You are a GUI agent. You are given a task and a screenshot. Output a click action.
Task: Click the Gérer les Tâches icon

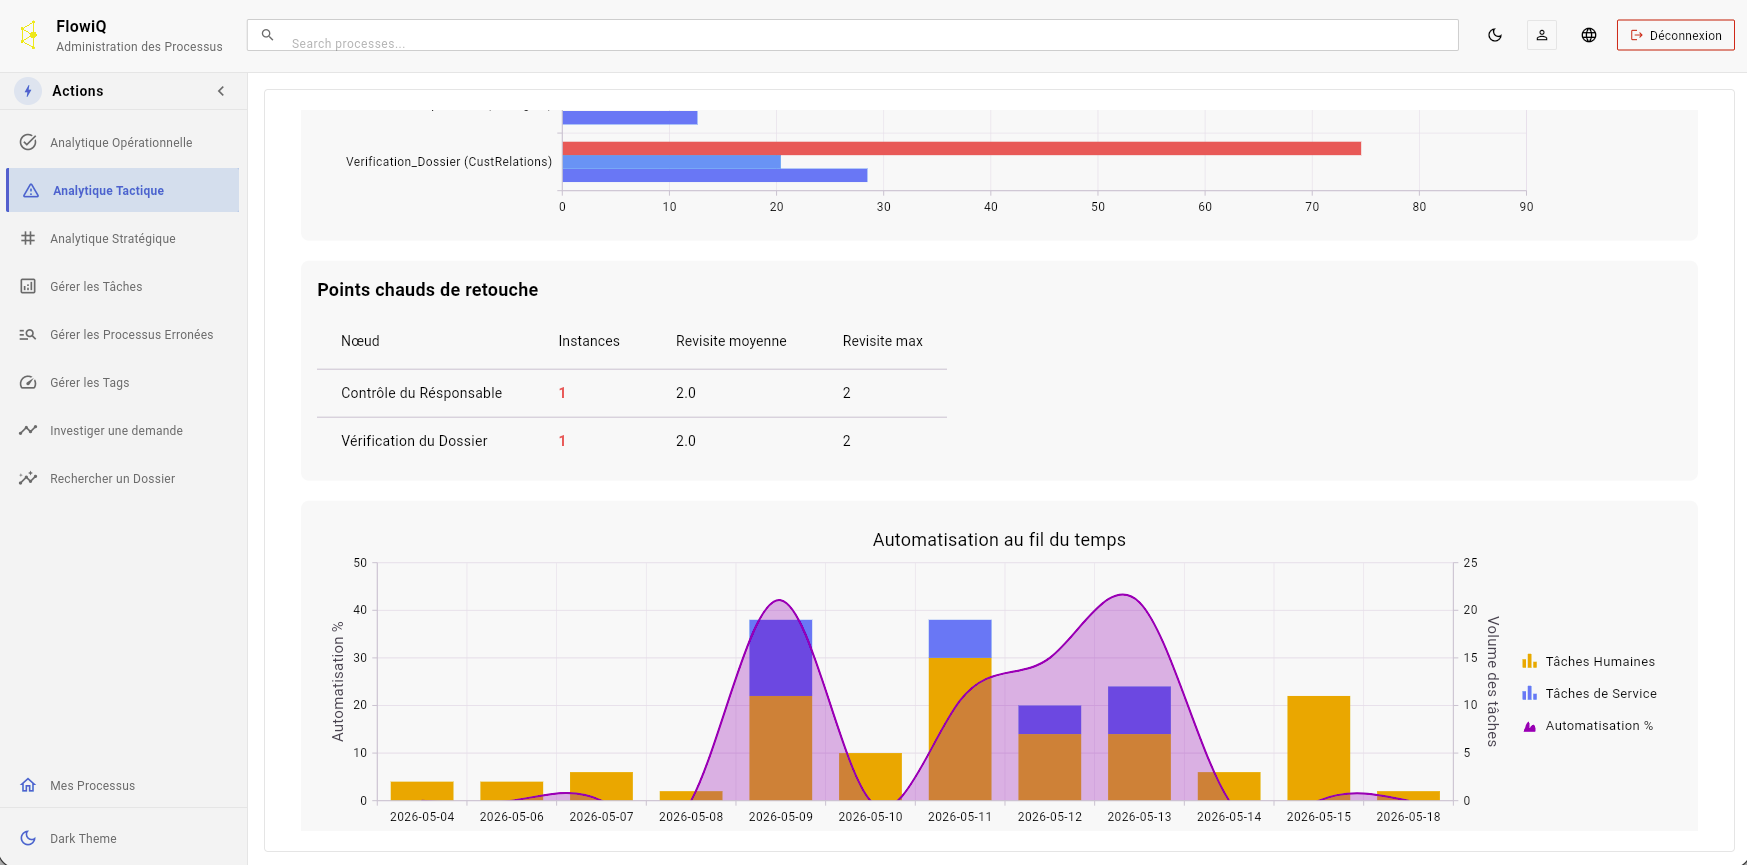(x=28, y=286)
